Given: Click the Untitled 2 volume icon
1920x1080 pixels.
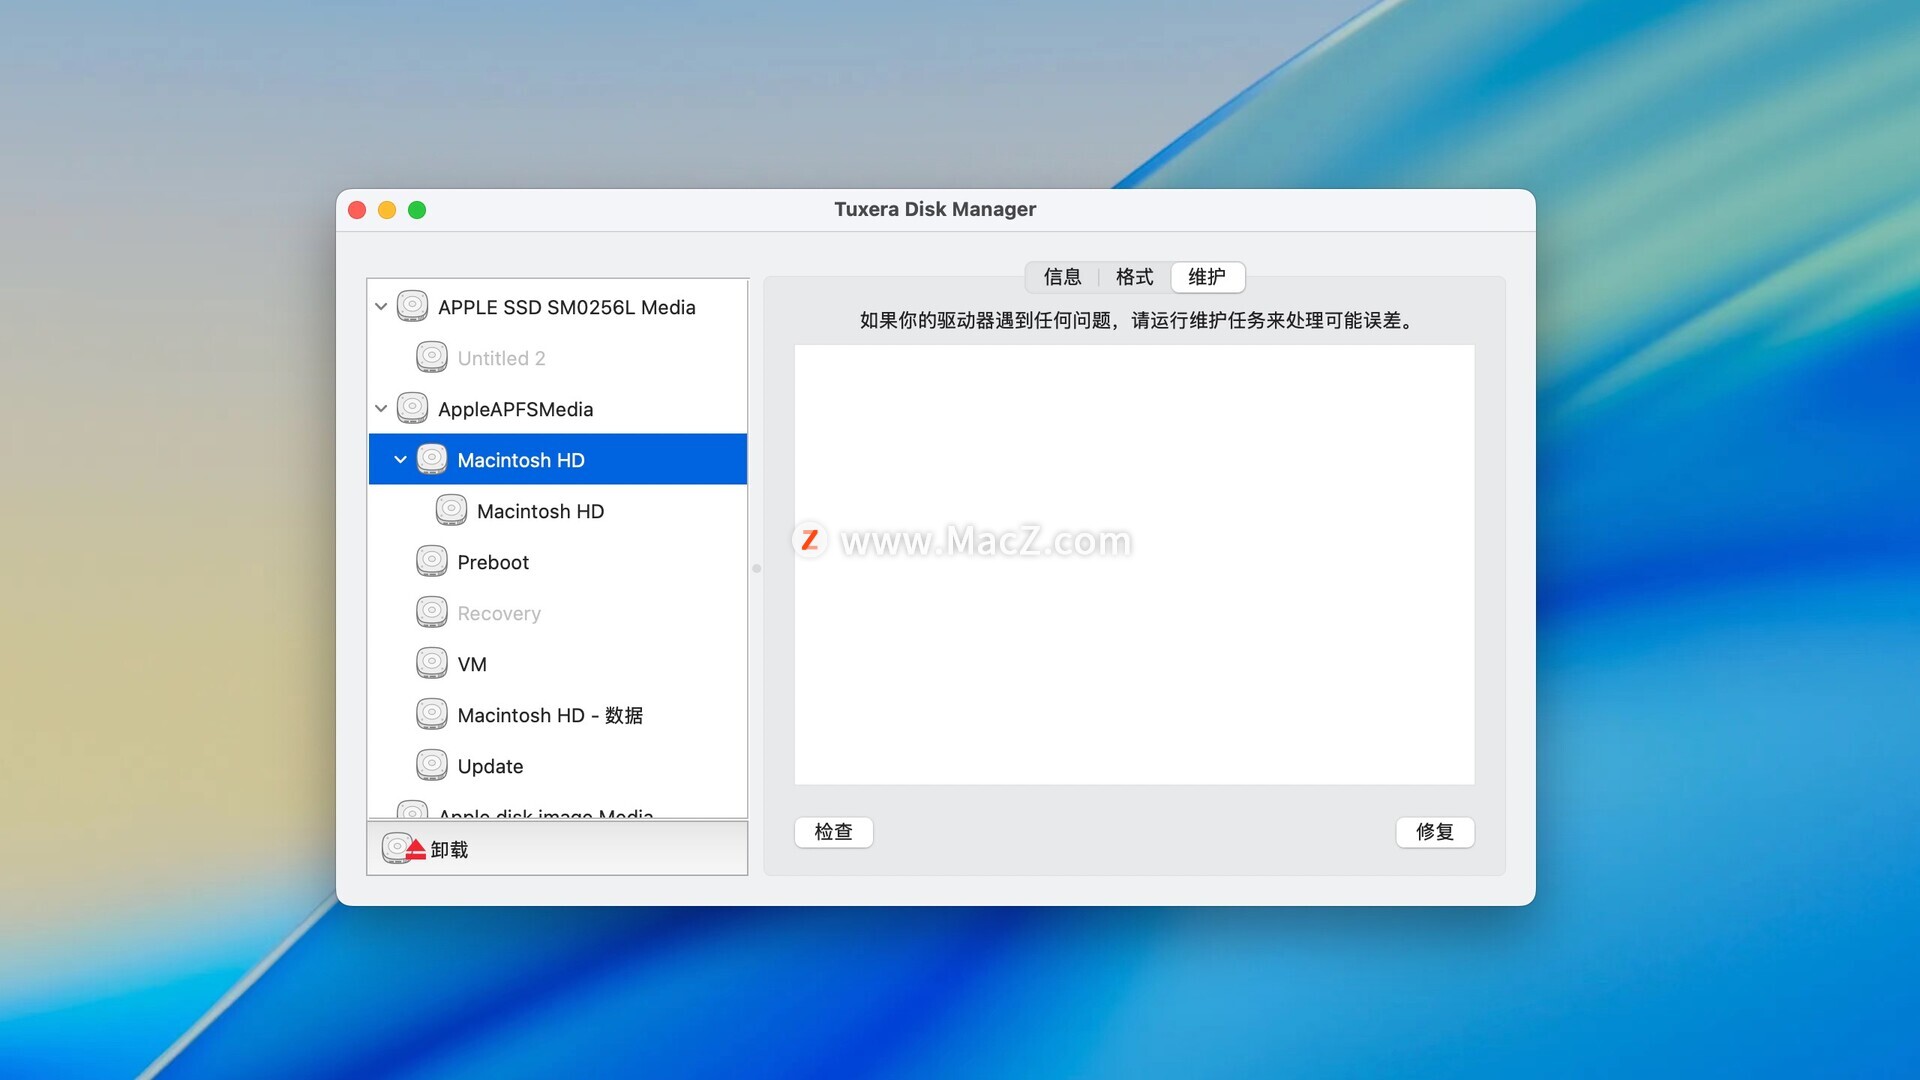Looking at the screenshot, I should pyautogui.click(x=432, y=357).
